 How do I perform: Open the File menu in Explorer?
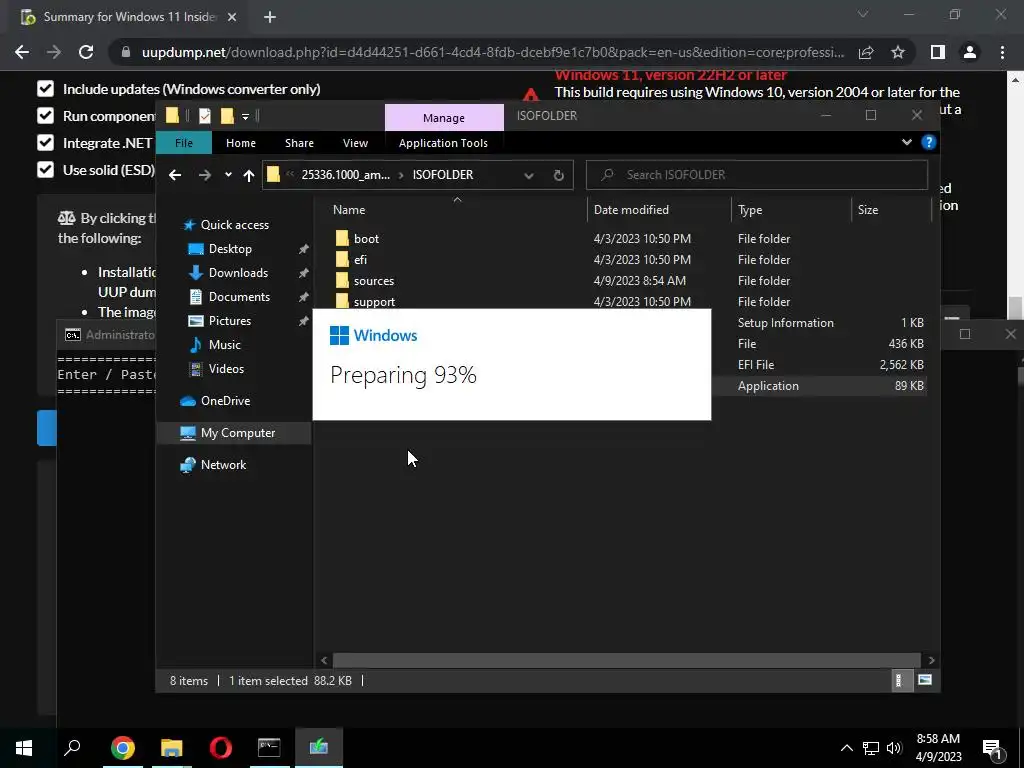click(x=184, y=142)
